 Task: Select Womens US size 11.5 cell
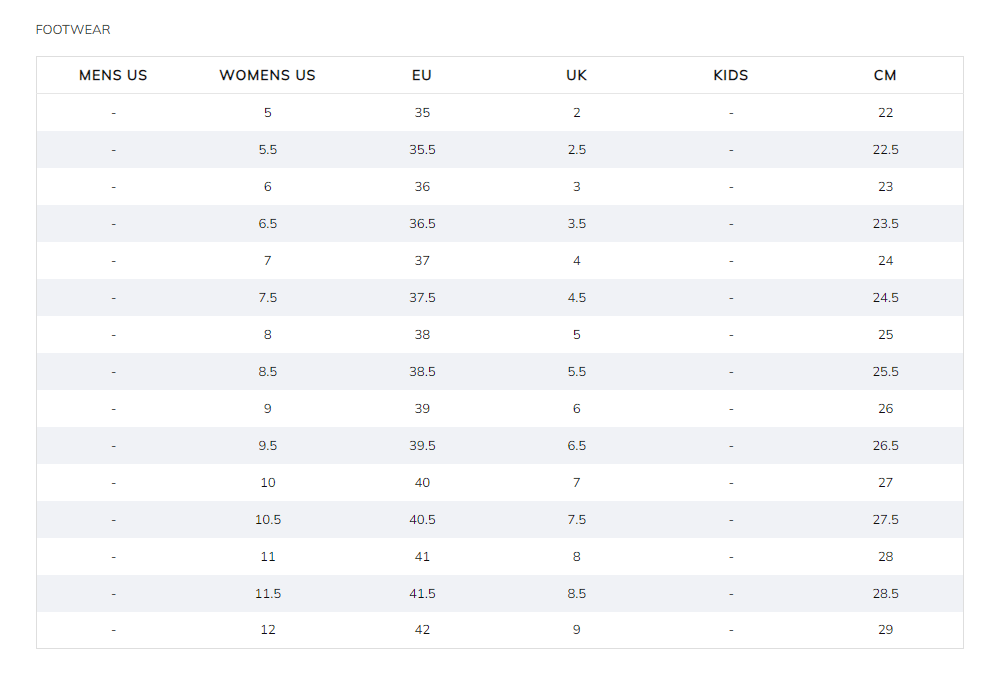coord(267,594)
